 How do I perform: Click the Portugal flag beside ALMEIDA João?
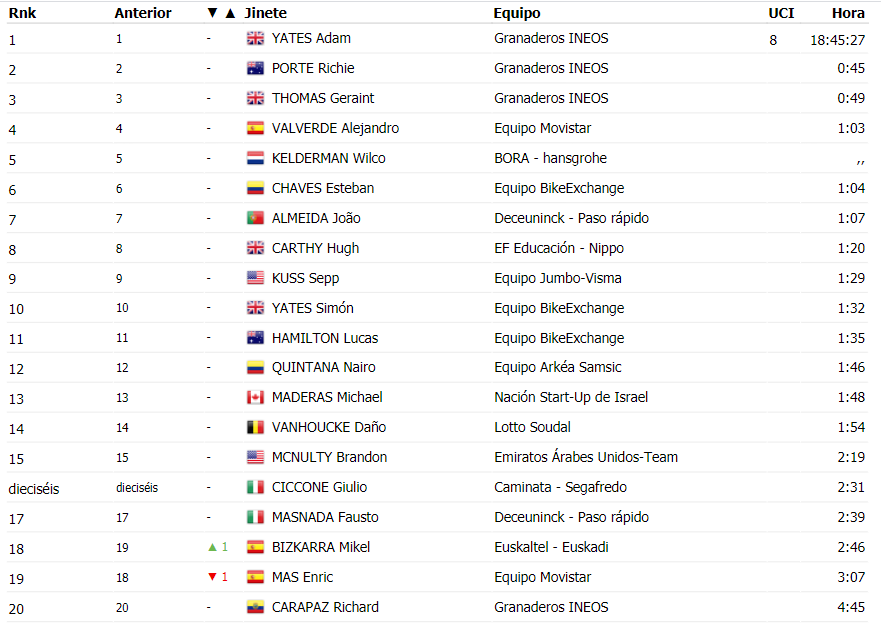pos(255,218)
